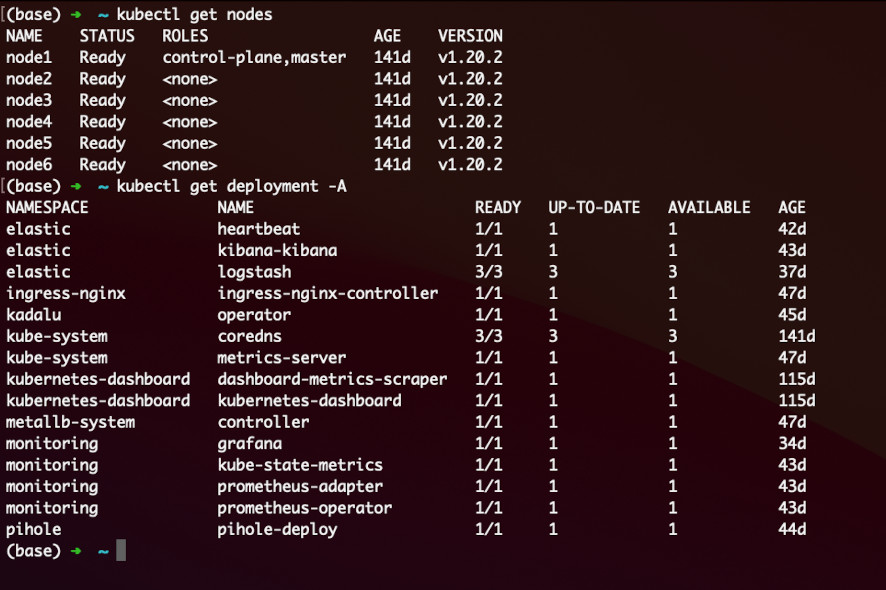Select the prometheus-adapter deployment name
Image resolution: width=886 pixels, height=590 pixels.
click(x=300, y=487)
